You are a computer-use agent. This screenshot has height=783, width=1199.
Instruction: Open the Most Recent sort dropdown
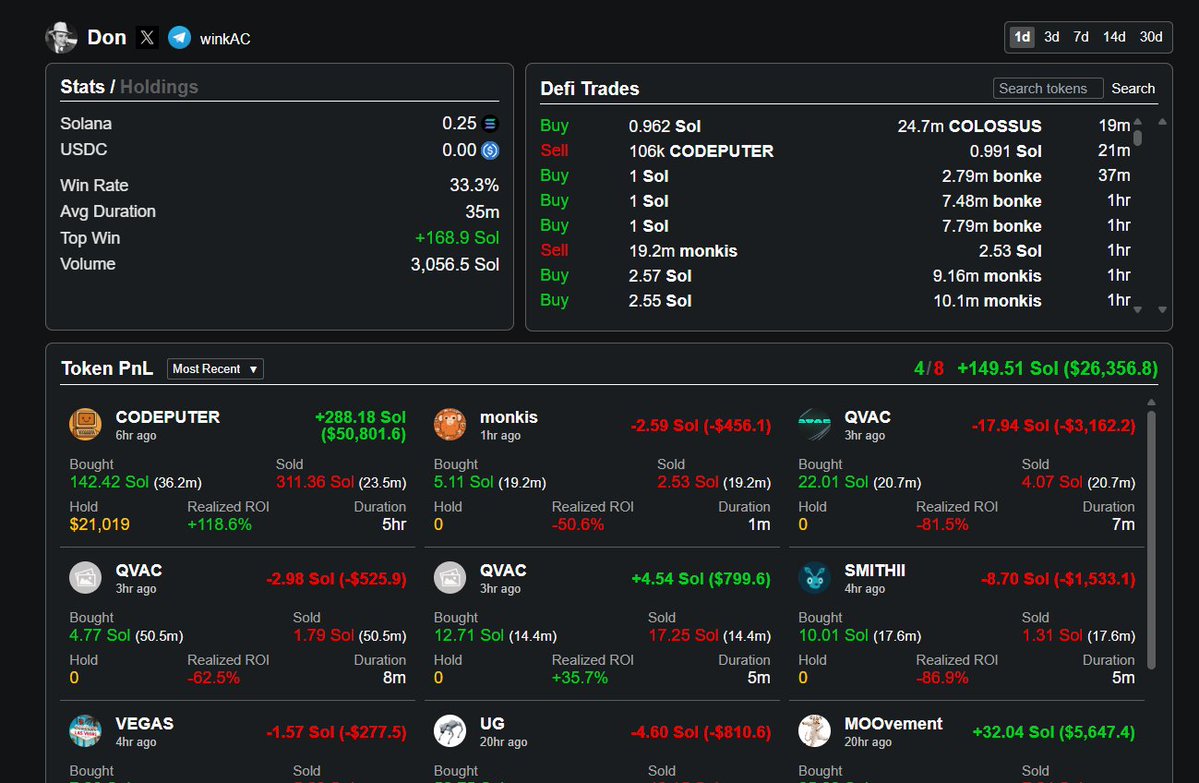[x=215, y=369]
